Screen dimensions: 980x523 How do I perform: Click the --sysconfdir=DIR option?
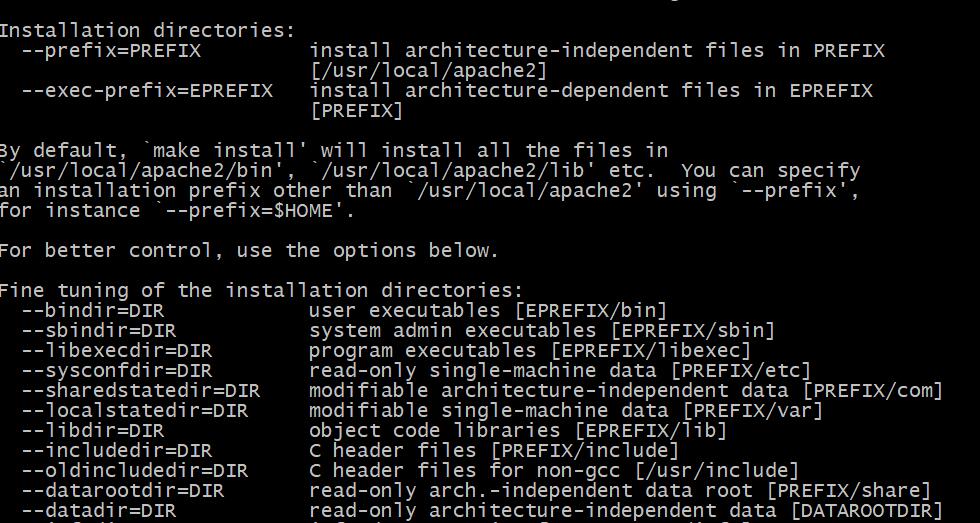click(x=118, y=371)
